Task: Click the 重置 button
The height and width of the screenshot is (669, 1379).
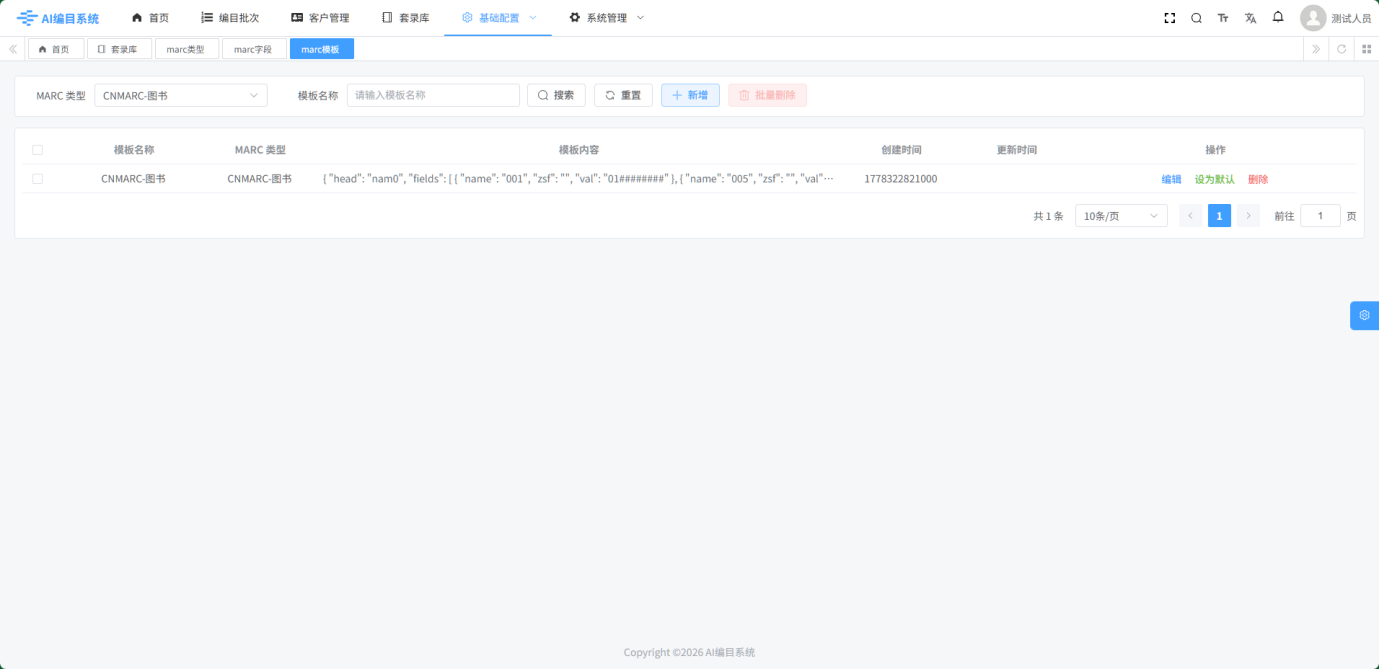Action: 623,95
